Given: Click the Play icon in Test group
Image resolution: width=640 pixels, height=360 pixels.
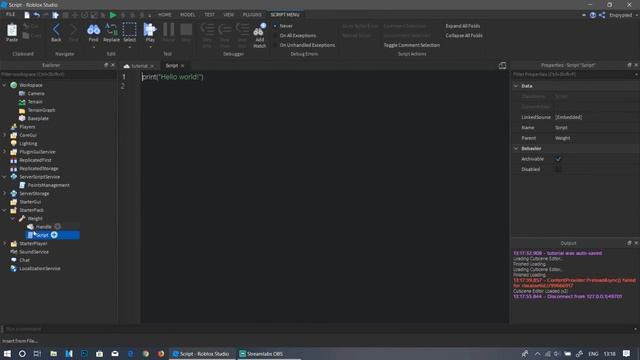Looking at the screenshot, I should pyautogui.click(x=150, y=30).
